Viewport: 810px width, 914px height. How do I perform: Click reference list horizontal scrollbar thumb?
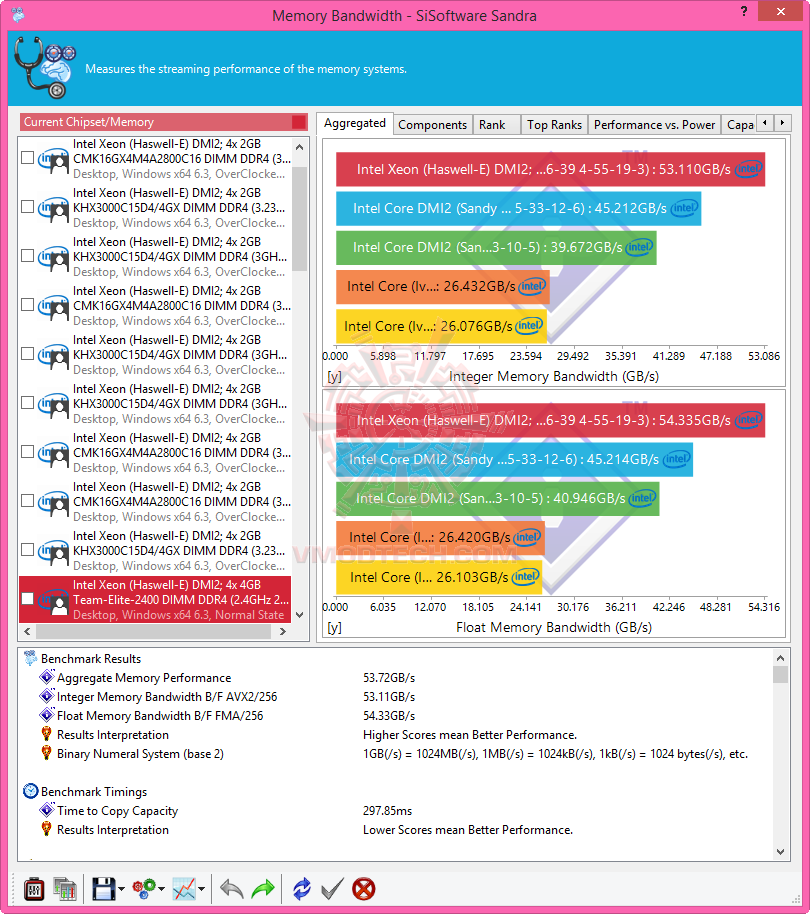click(154, 631)
